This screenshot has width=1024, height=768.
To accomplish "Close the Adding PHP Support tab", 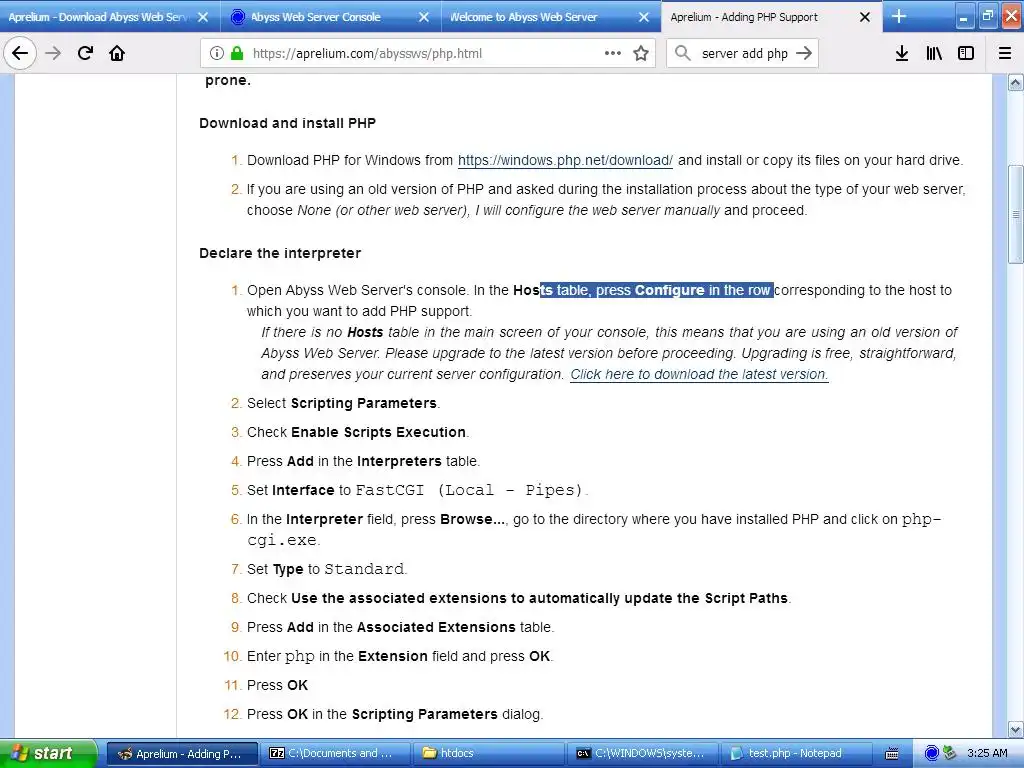I will (x=865, y=17).
